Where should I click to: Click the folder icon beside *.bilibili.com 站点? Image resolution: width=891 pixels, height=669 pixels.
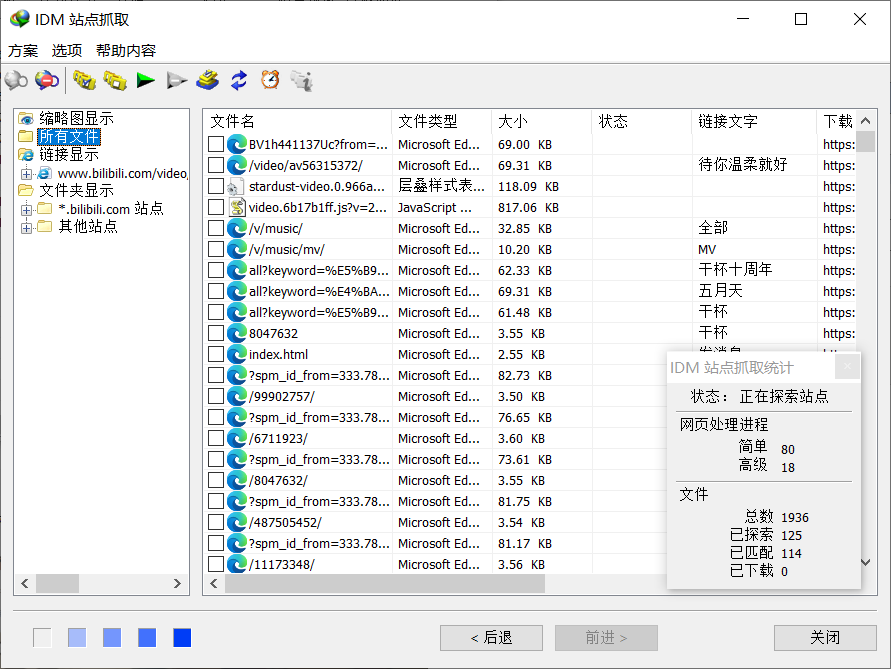coord(45,209)
